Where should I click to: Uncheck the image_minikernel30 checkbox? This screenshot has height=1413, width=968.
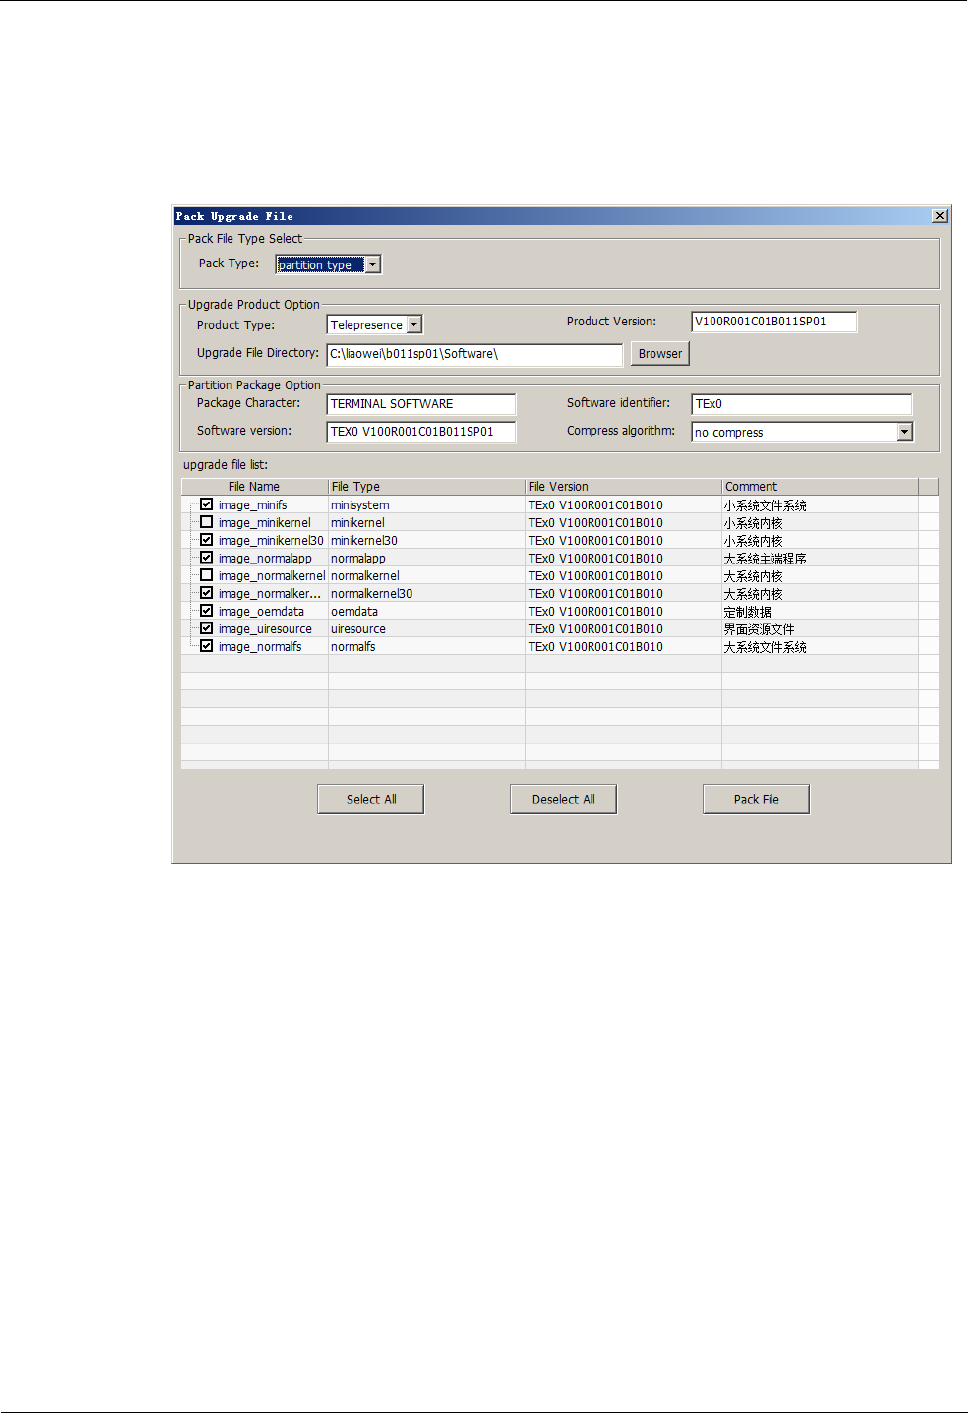(x=206, y=540)
